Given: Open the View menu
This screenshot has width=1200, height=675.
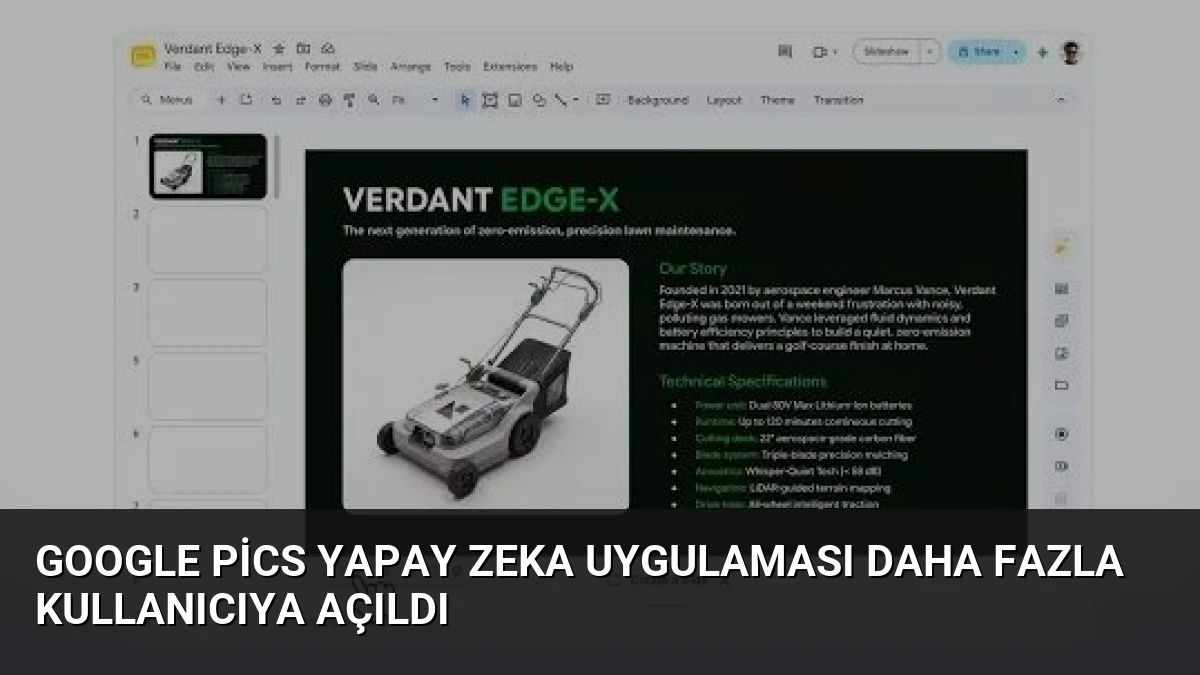Looking at the screenshot, I should click(238, 67).
